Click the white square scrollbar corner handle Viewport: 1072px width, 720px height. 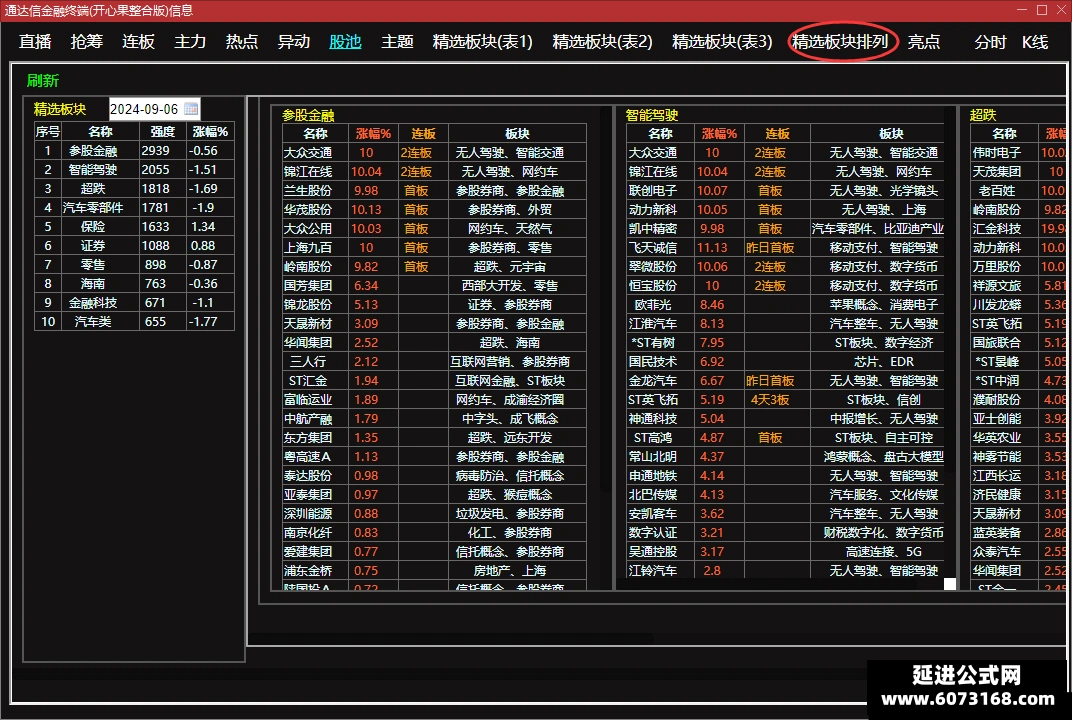click(950, 583)
